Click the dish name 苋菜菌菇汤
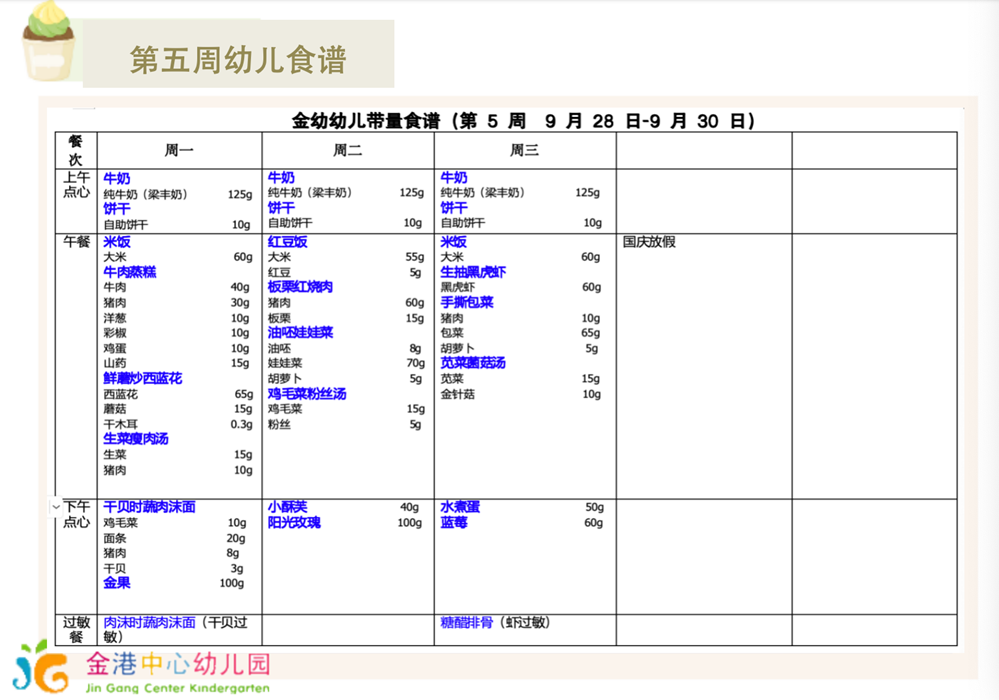 [473, 363]
